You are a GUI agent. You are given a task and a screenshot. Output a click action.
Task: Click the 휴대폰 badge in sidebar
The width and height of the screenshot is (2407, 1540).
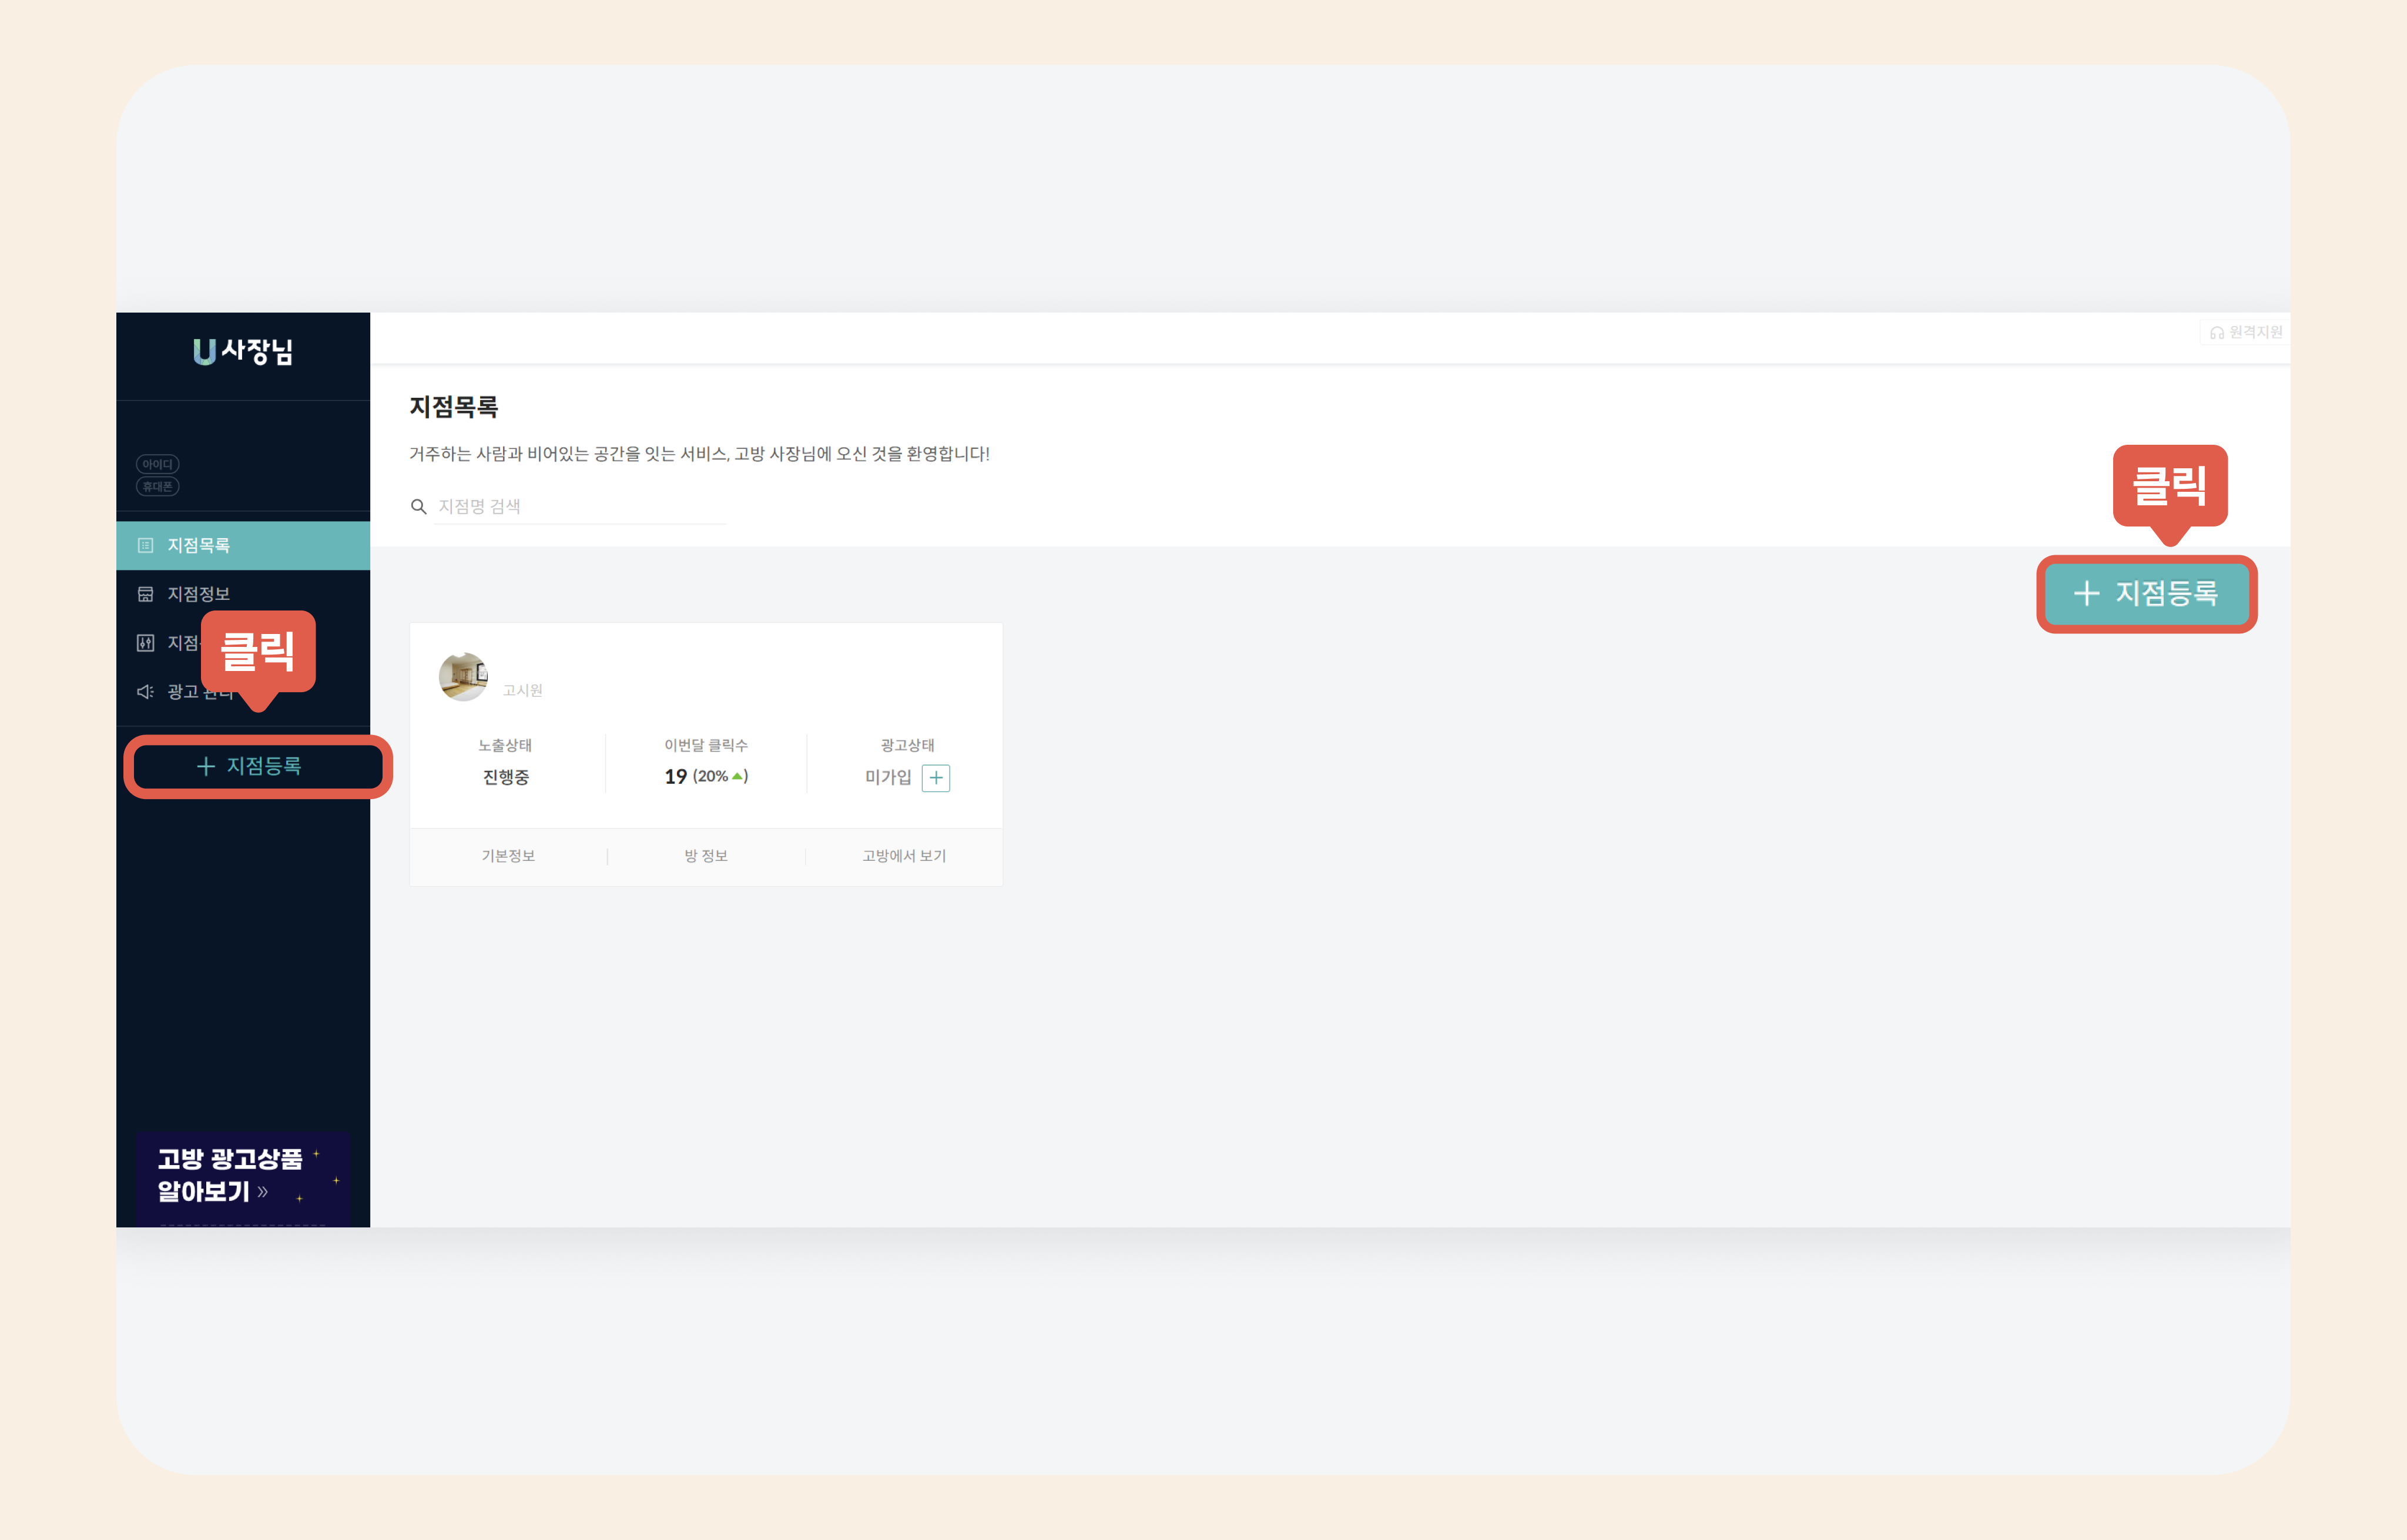click(157, 487)
